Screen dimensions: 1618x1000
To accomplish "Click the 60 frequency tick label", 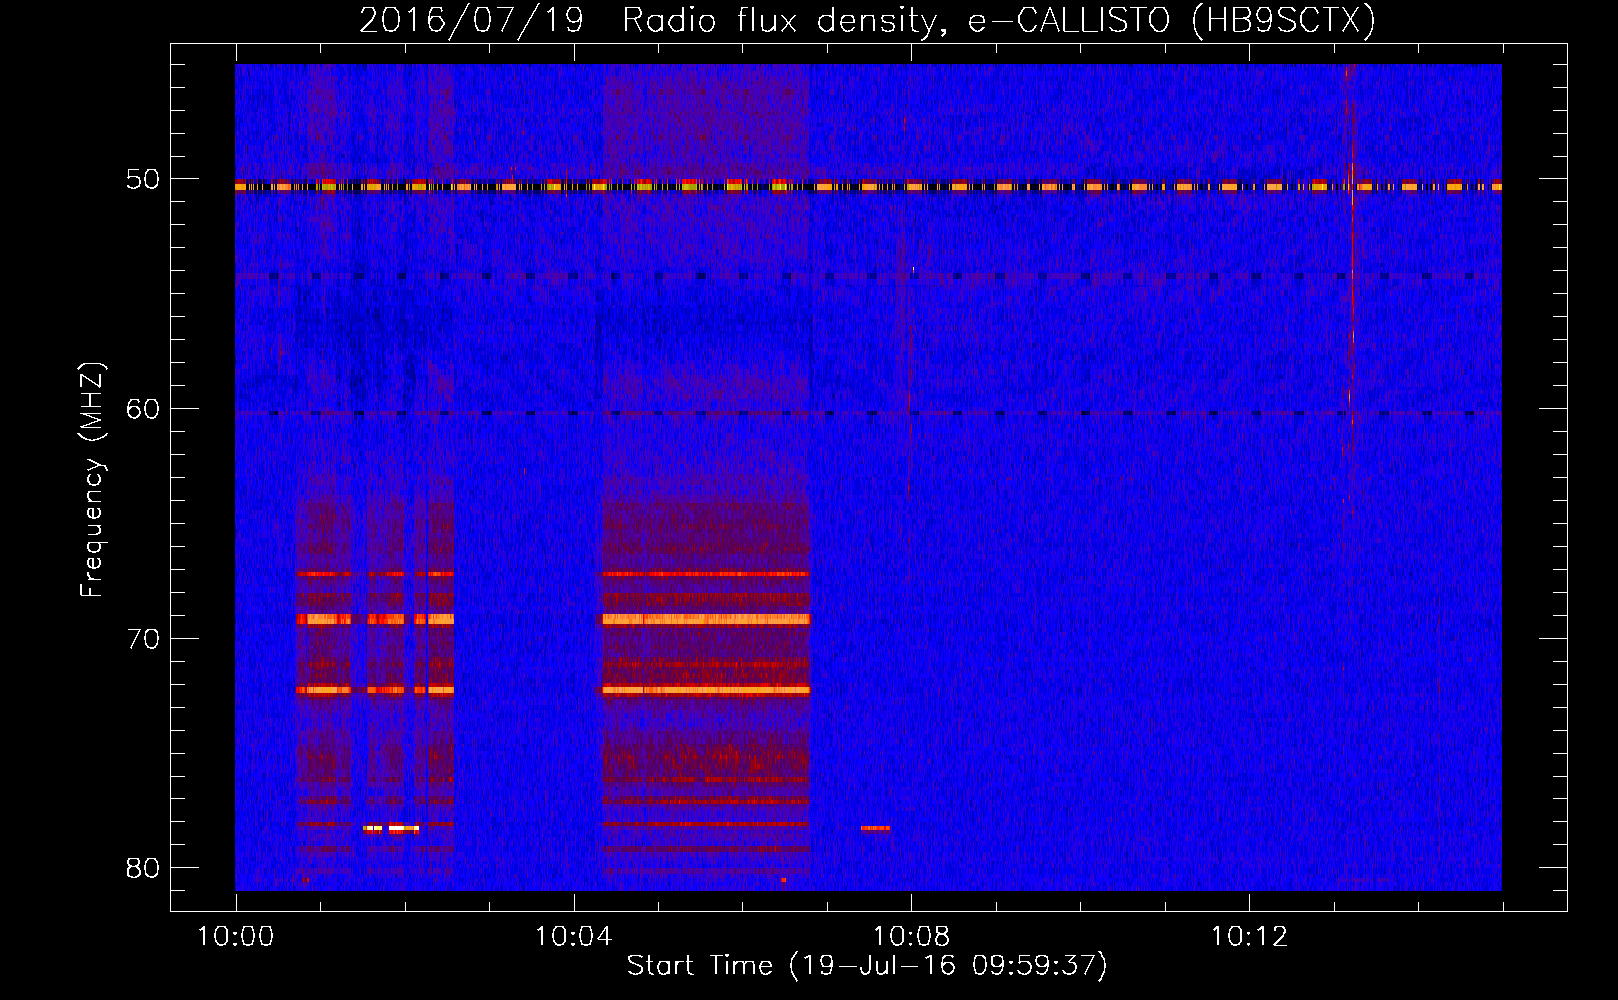I will tap(143, 409).
